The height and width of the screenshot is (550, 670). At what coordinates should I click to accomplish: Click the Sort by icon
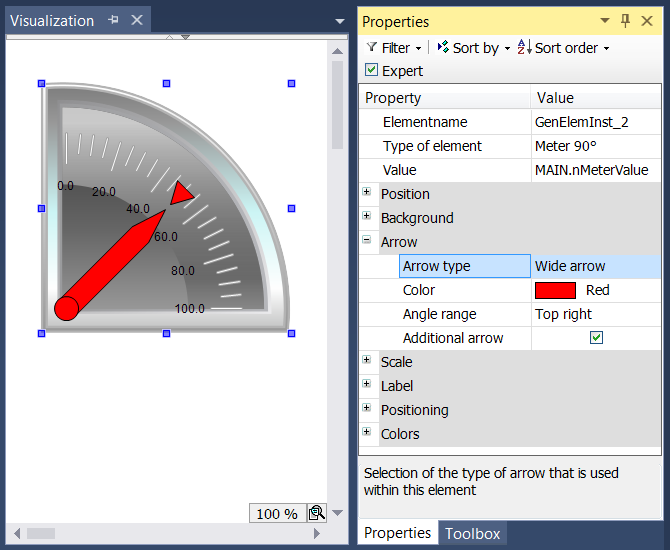click(x=443, y=47)
